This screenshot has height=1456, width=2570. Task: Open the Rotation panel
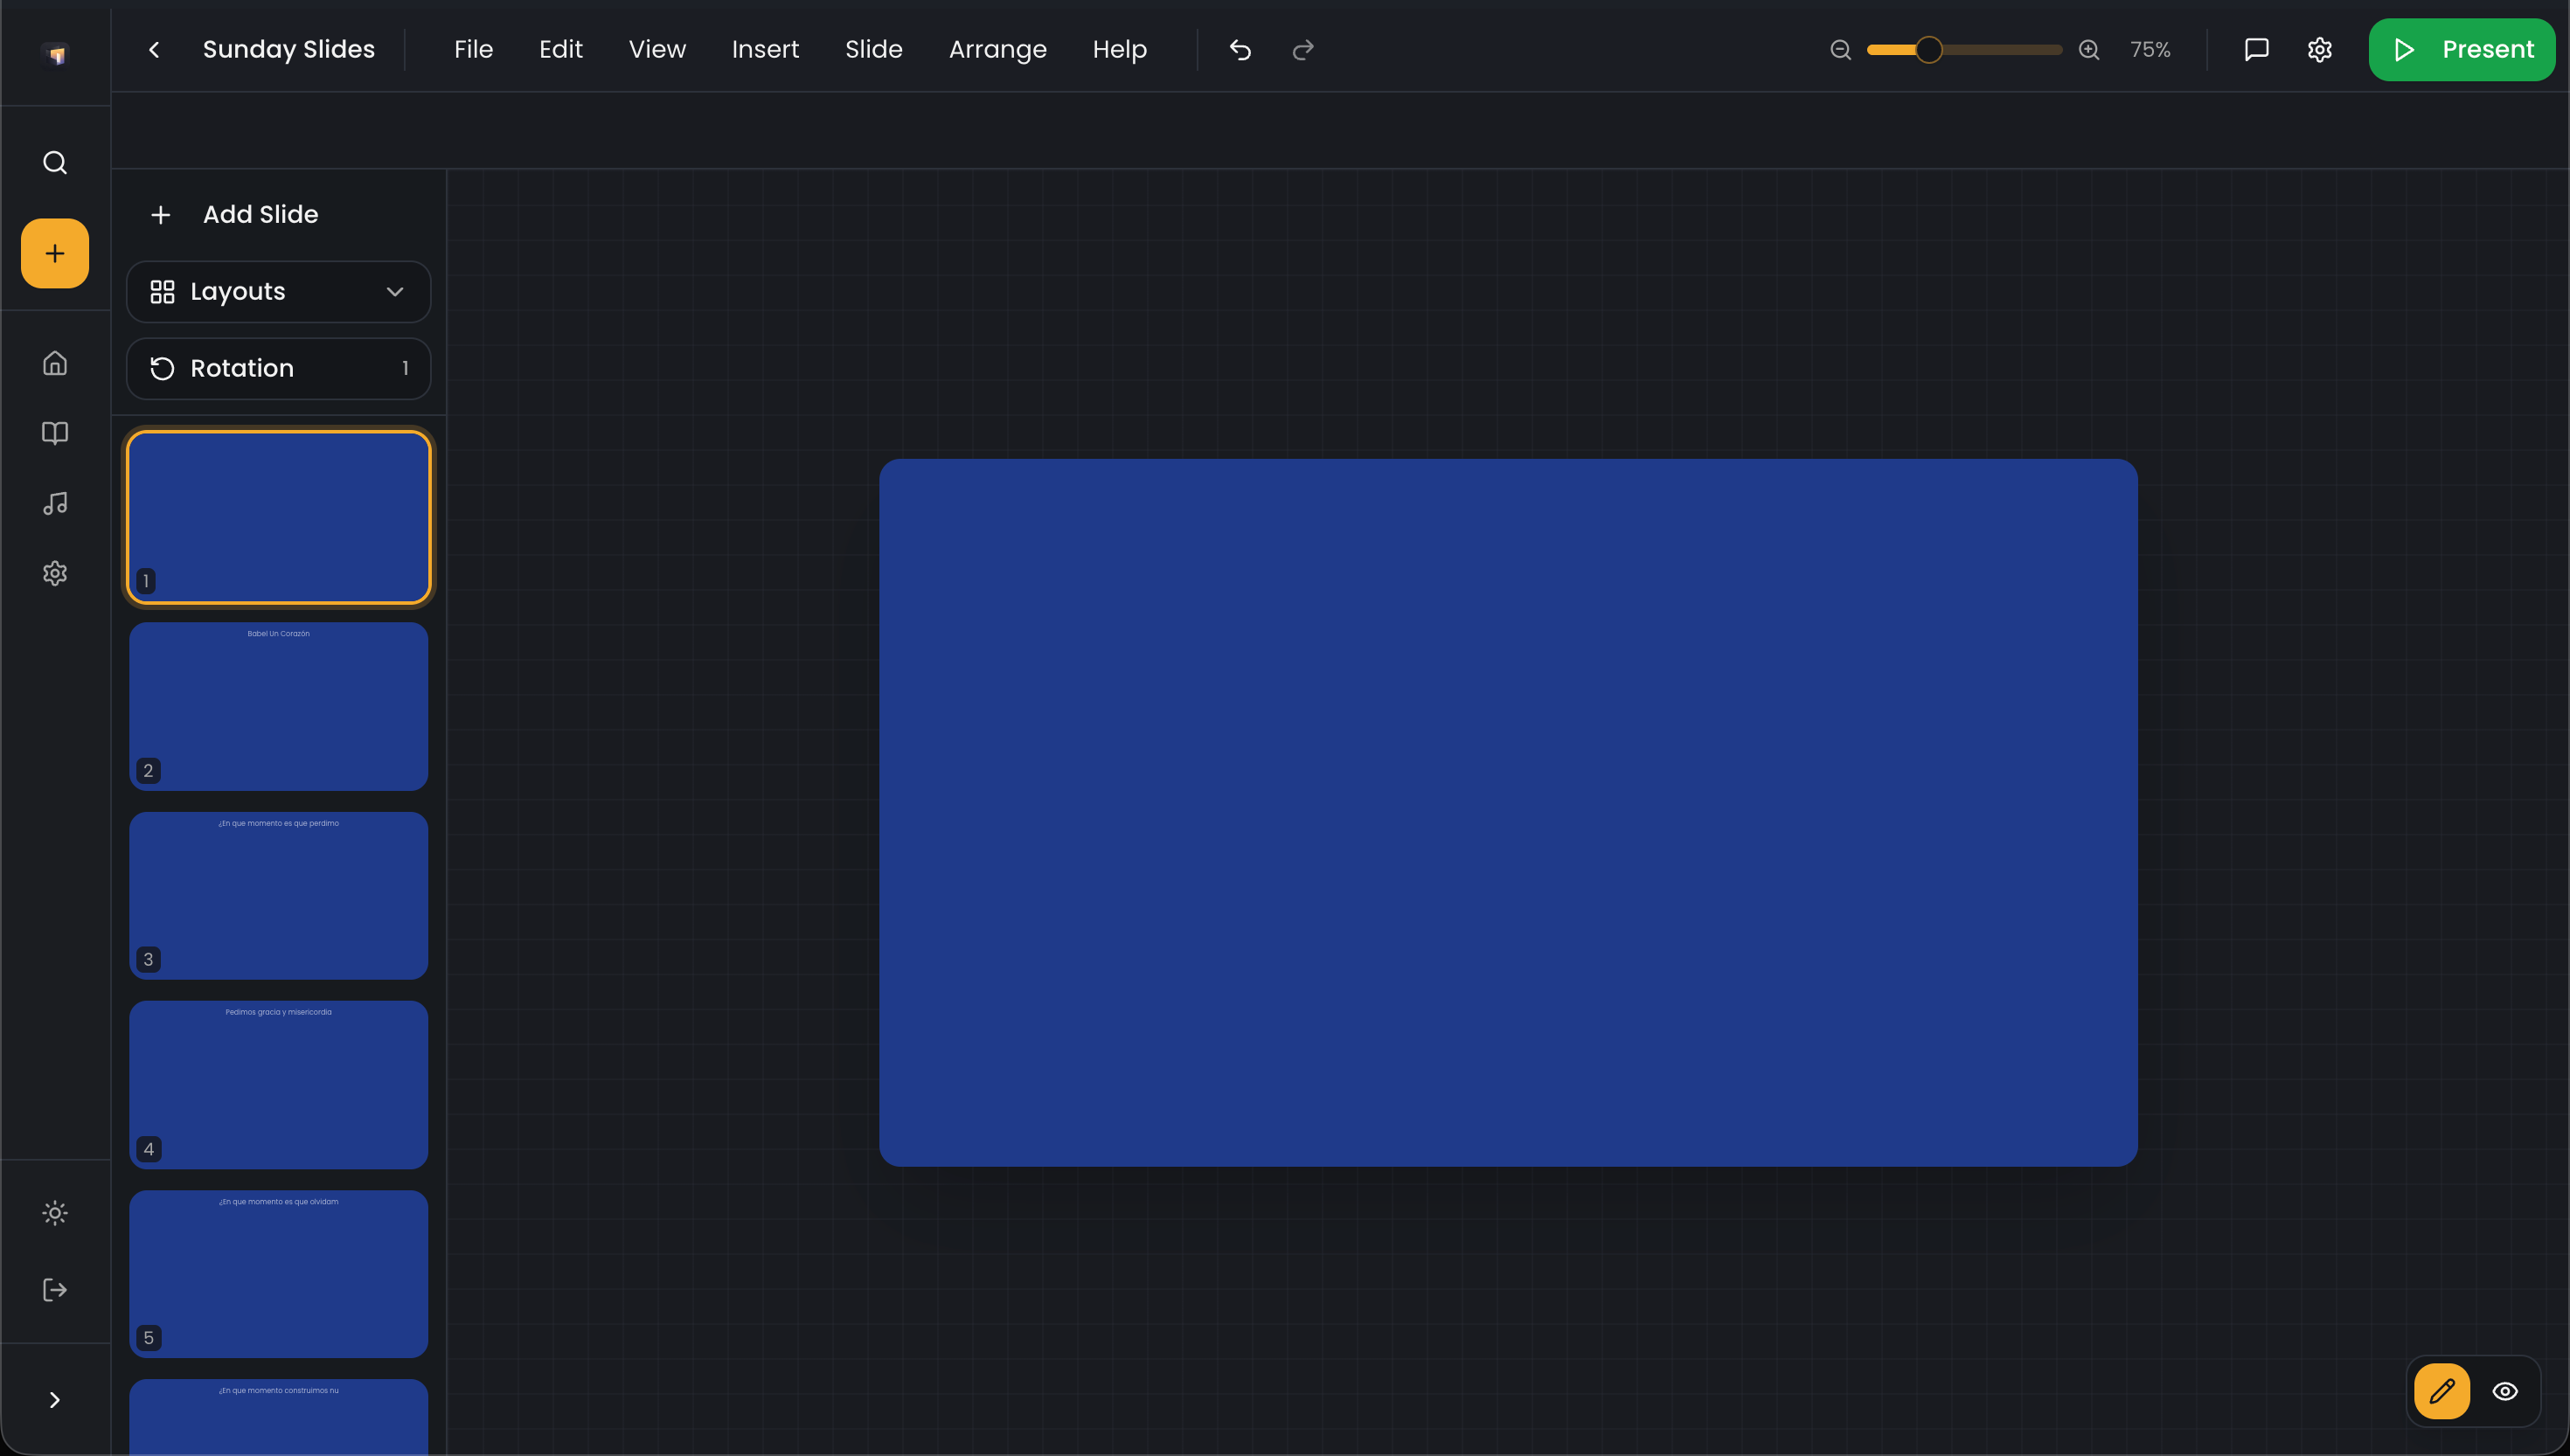click(278, 368)
